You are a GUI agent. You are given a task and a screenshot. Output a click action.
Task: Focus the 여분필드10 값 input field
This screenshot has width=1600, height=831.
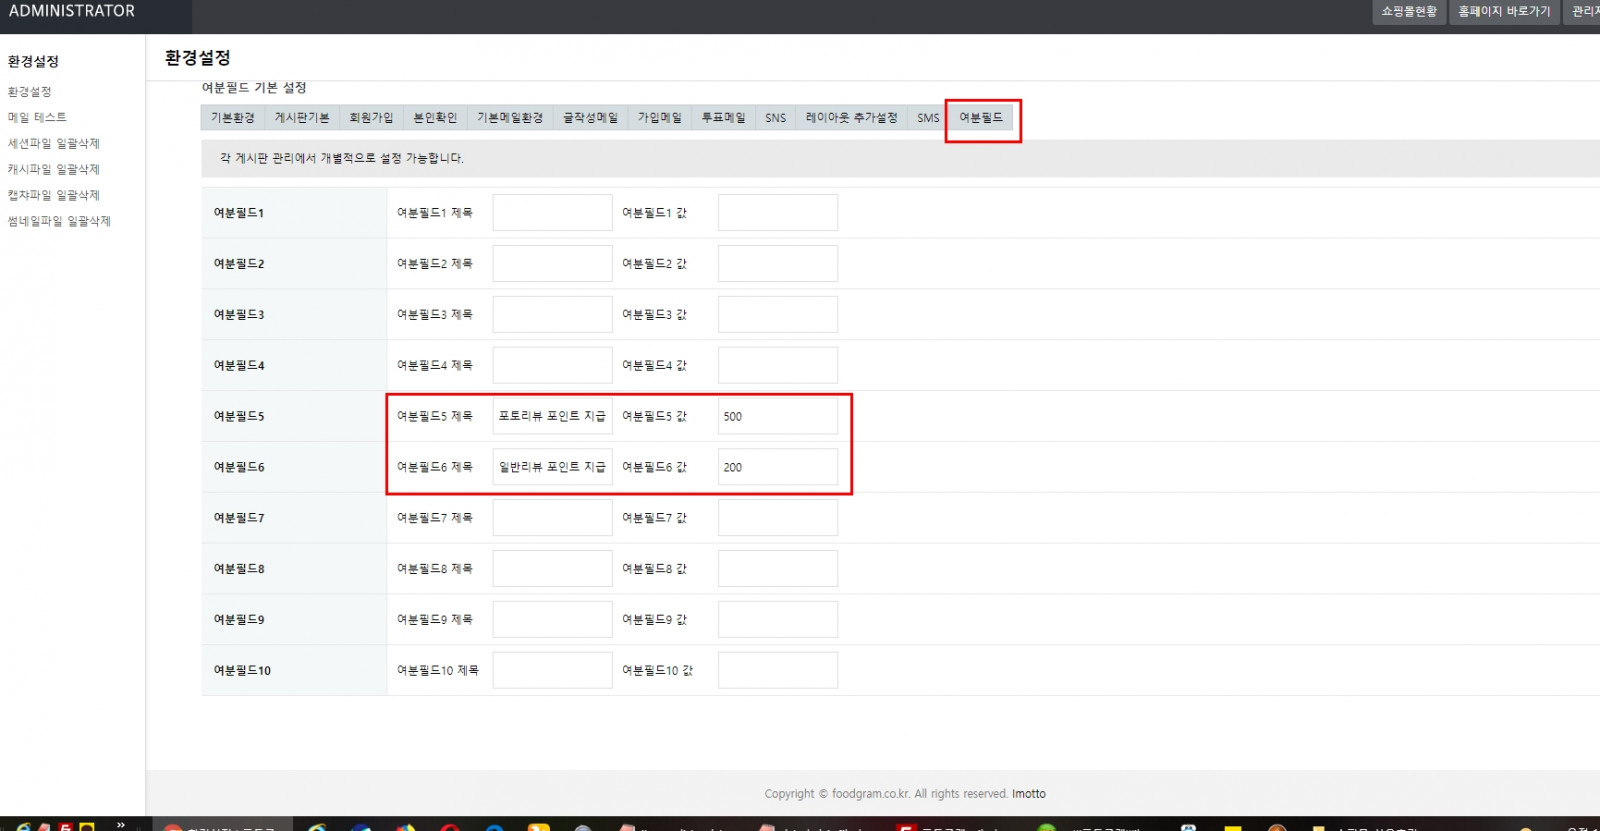pyautogui.click(x=777, y=670)
